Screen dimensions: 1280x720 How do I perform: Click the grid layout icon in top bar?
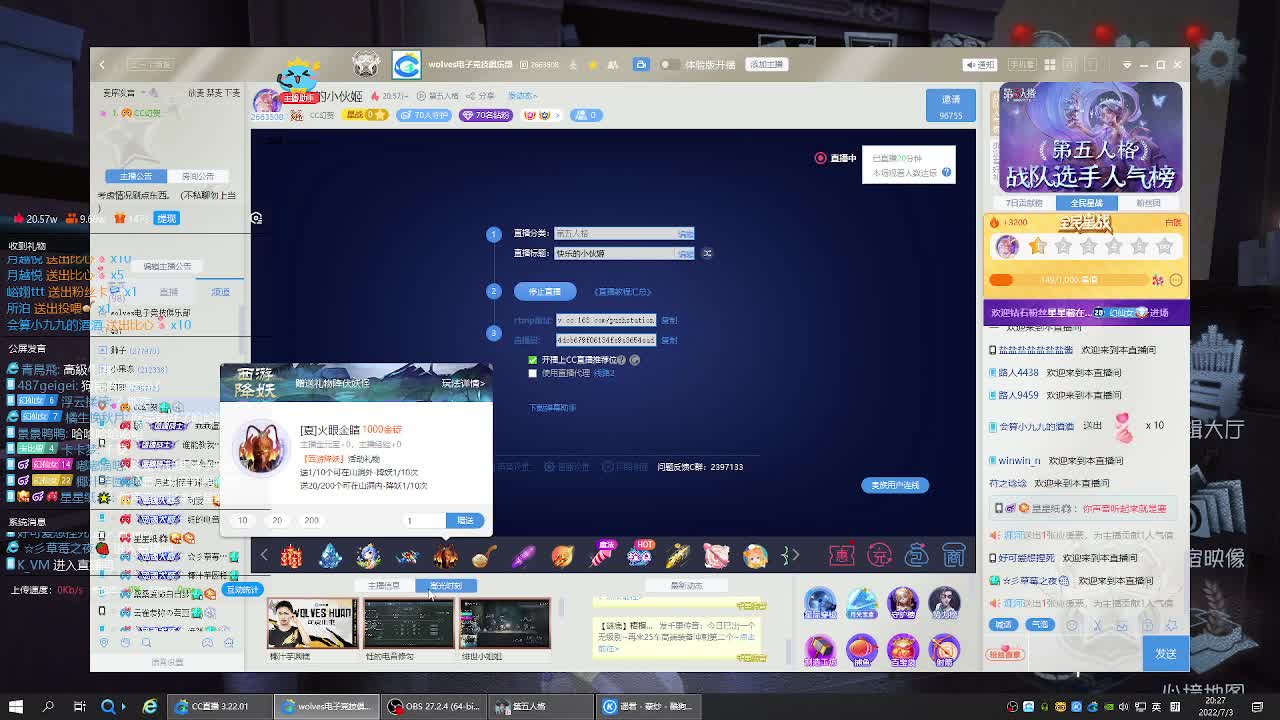[x=1050, y=64]
